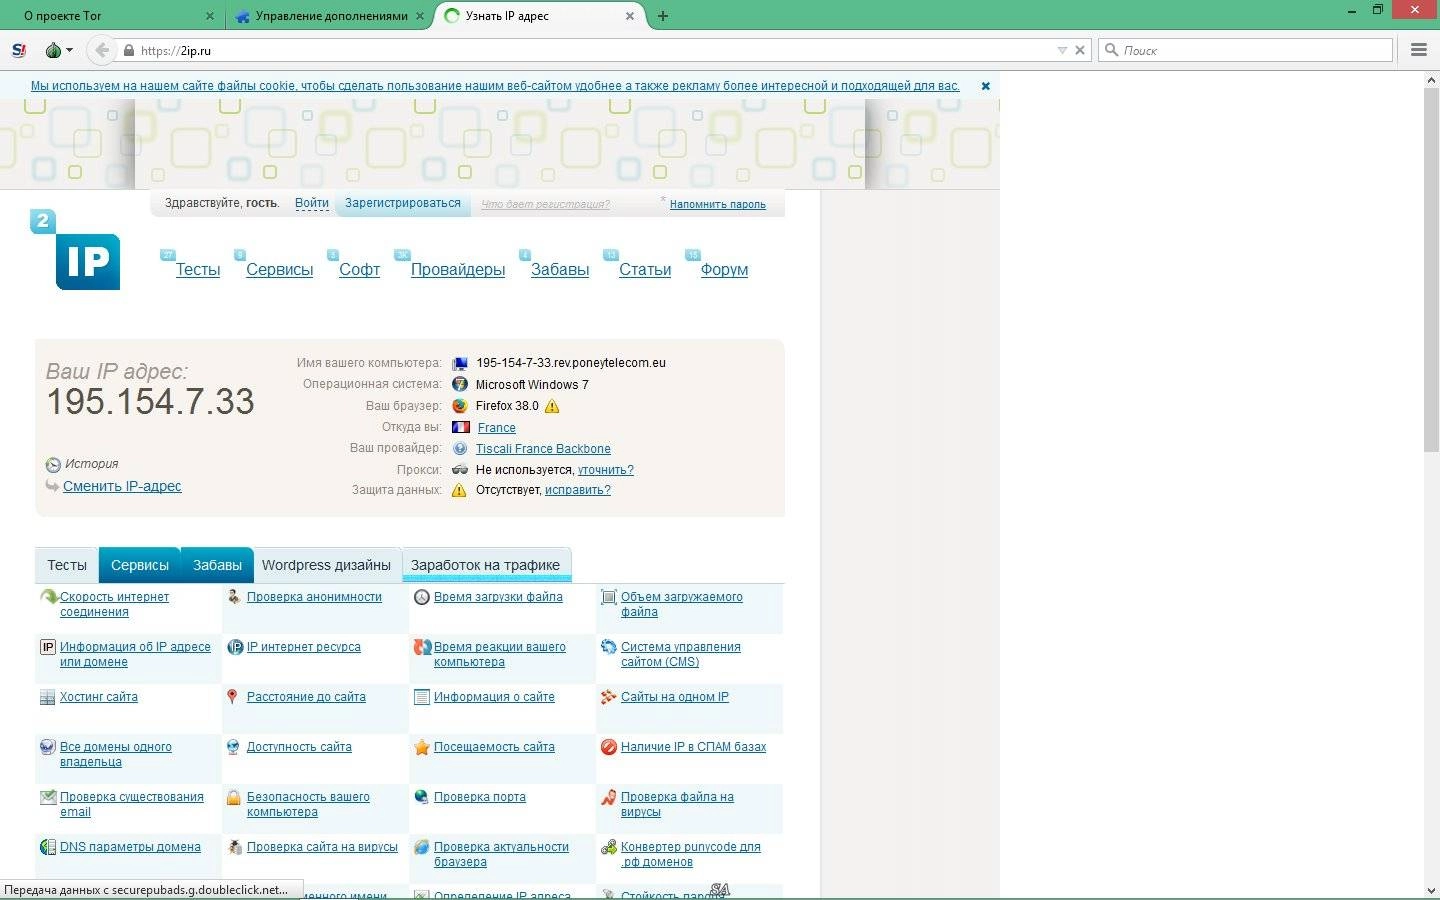1440x900 pixels.
Task: Click the Проверка порта icon
Action: (422, 797)
